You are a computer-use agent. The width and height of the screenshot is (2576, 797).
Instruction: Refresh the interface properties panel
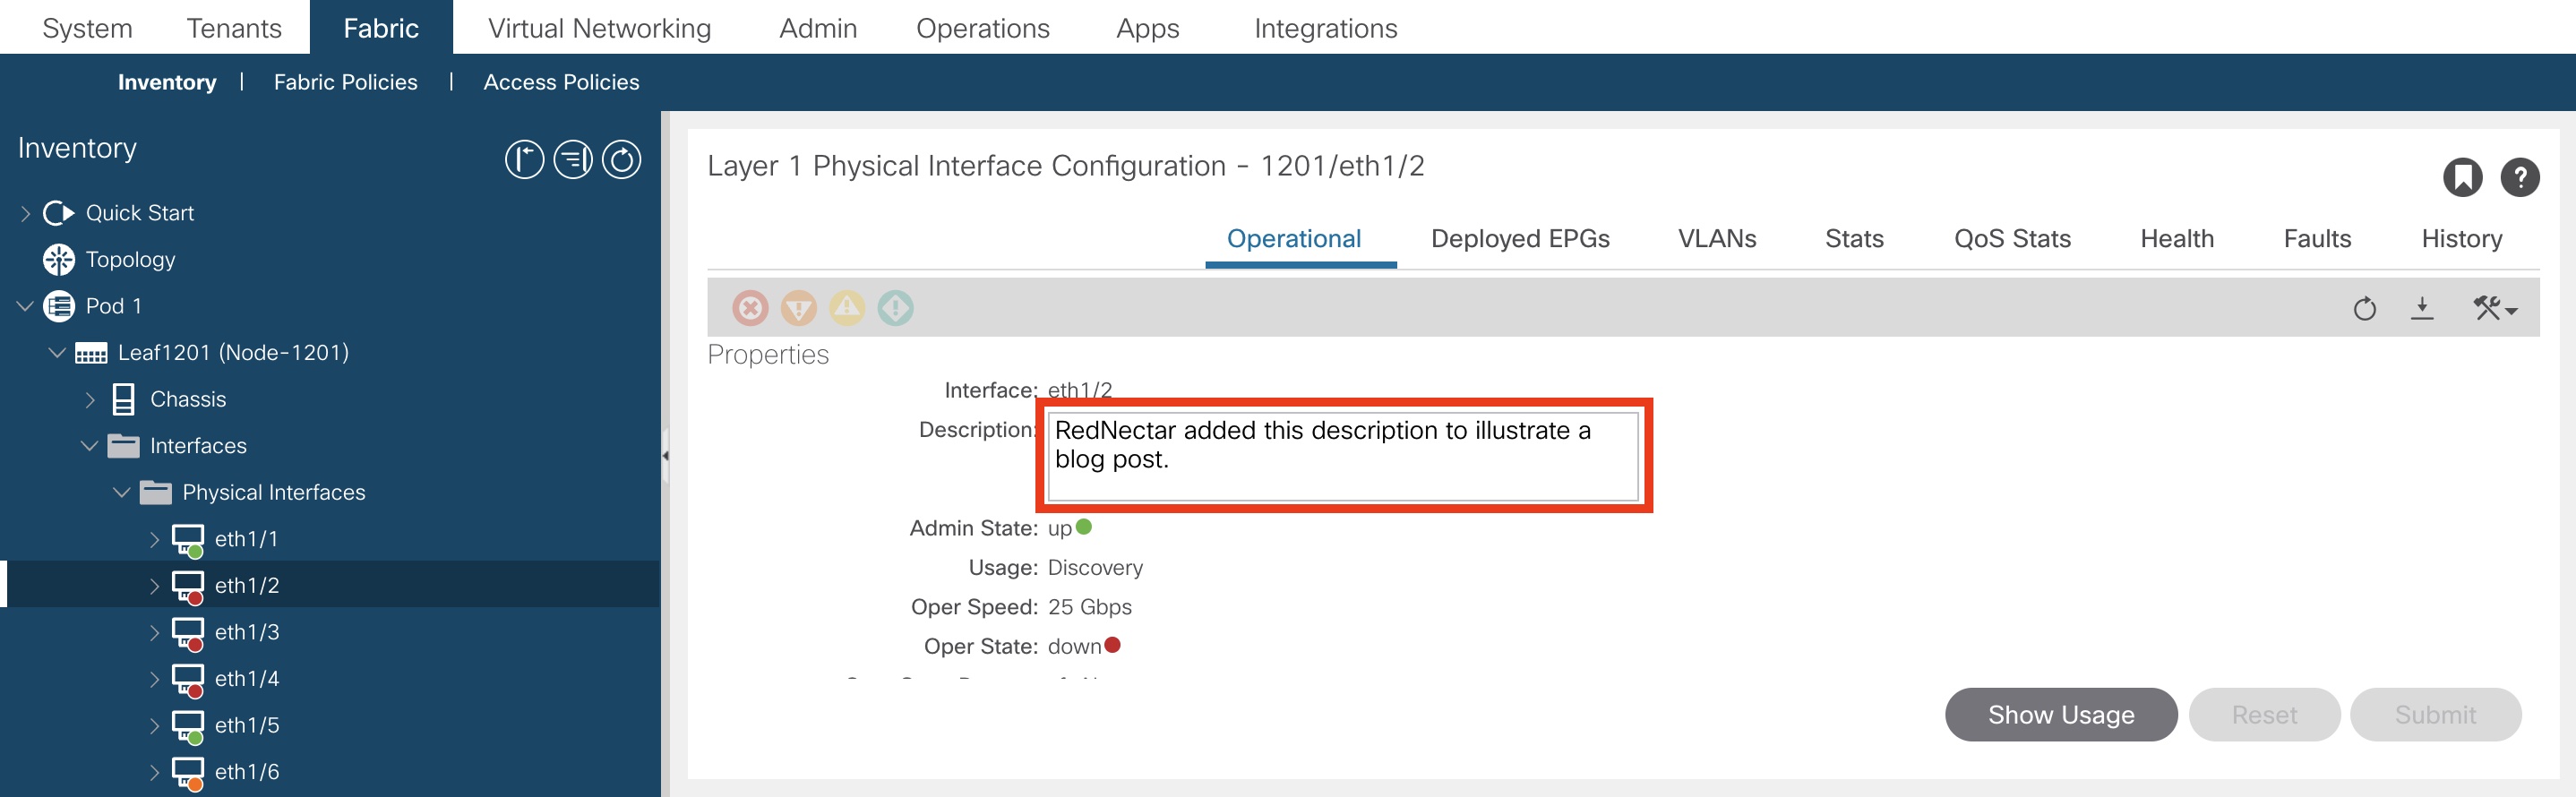tap(2364, 308)
